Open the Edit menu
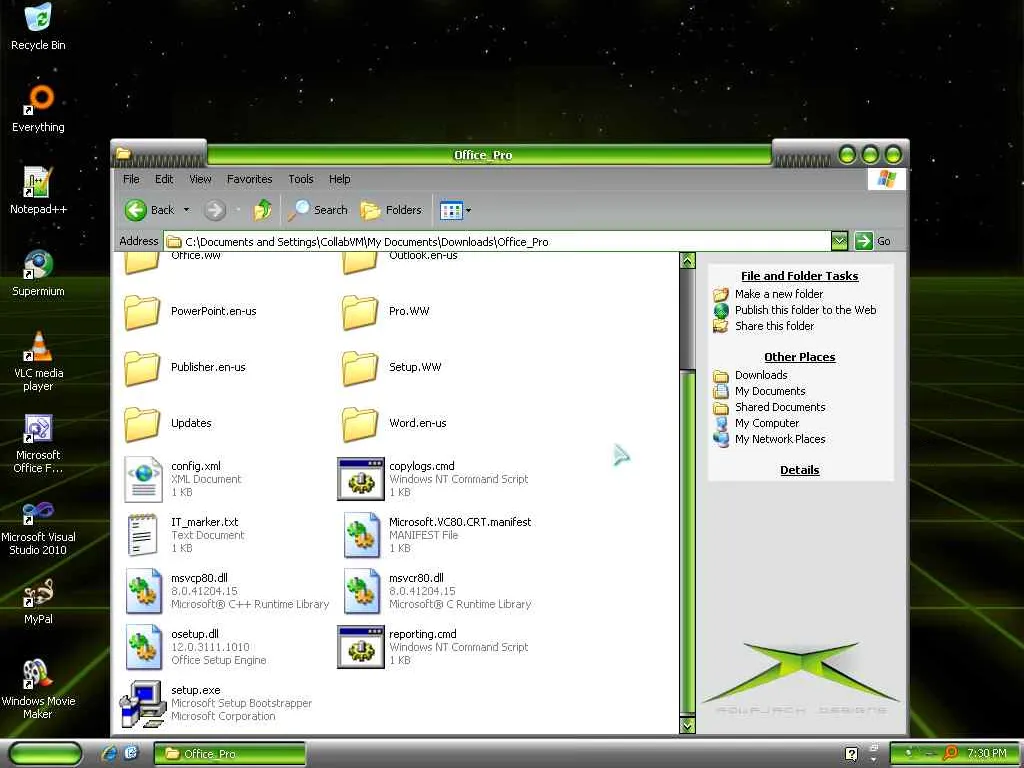This screenshot has width=1024, height=768. [x=164, y=179]
